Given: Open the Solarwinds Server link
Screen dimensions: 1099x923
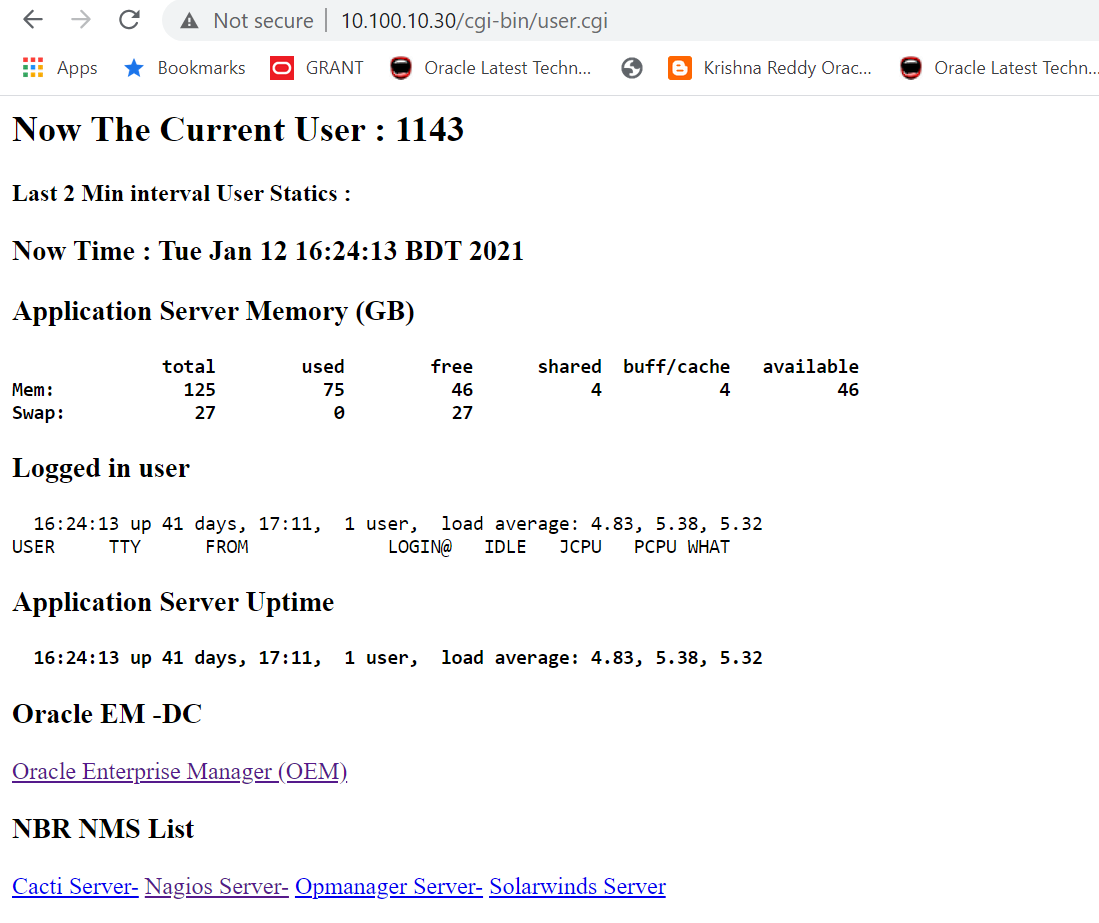Looking at the screenshot, I should click(578, 887).
